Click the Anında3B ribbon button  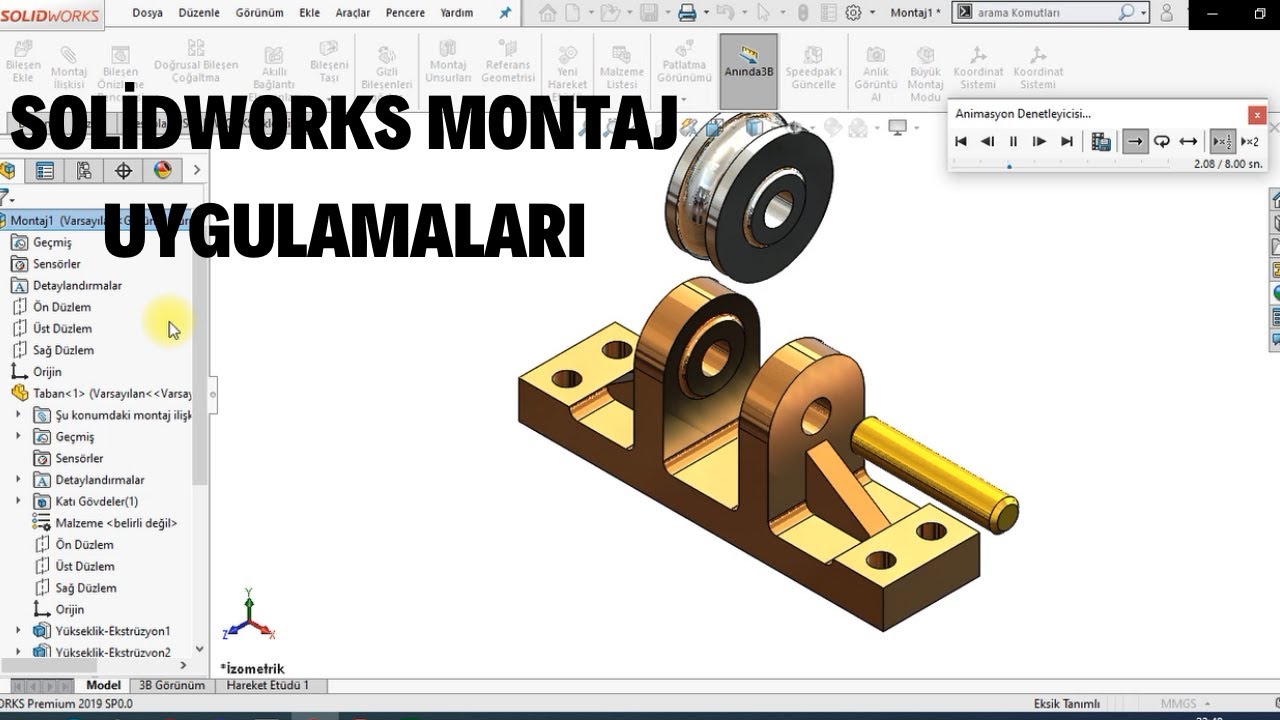(x=749, y=72)
